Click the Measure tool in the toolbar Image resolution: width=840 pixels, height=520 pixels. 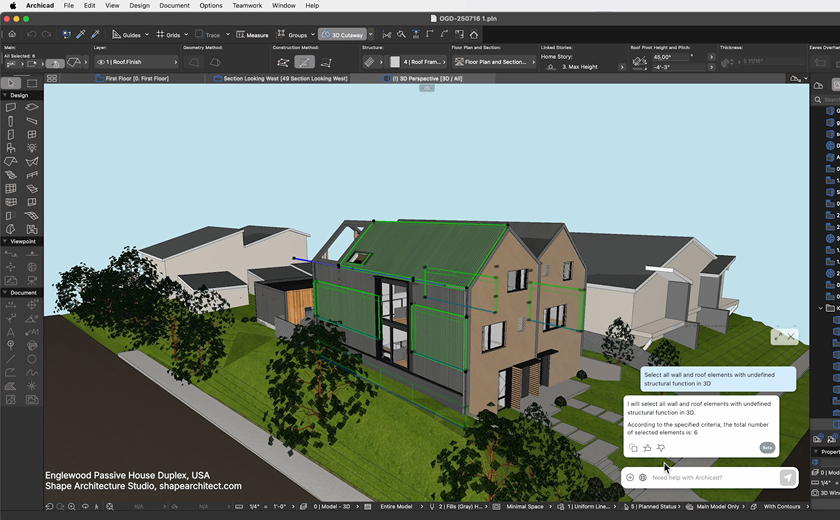[x=252, y=35]
